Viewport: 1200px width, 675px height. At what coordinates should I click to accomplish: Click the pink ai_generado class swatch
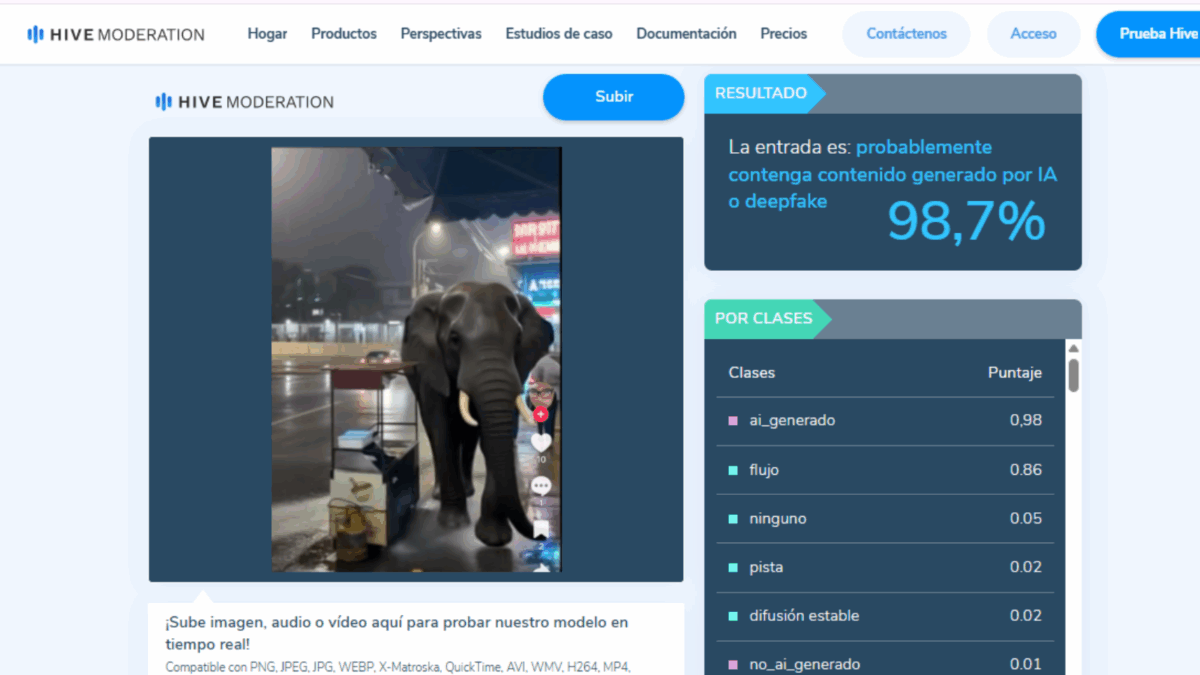[x=733, y=421]
